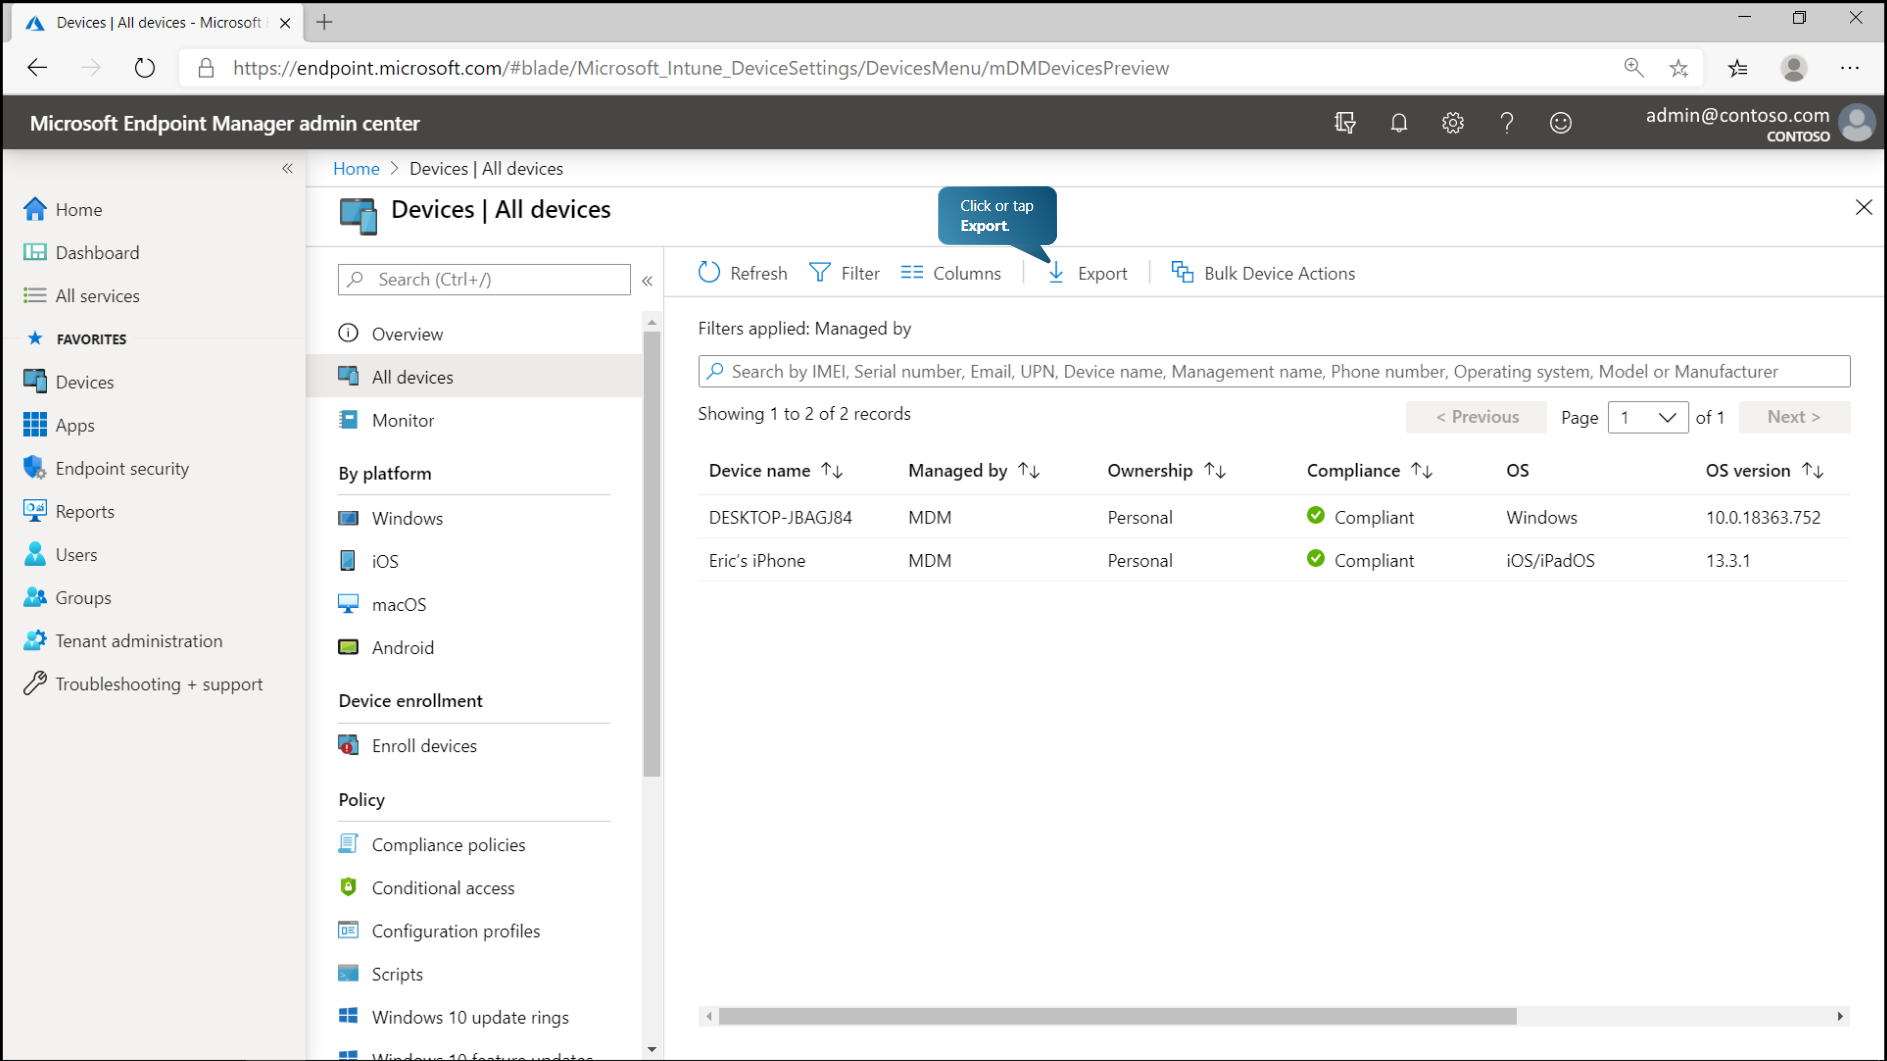1887x1061 pixels.
Task: Click browser Refresh button
Action: coord(145,68)
